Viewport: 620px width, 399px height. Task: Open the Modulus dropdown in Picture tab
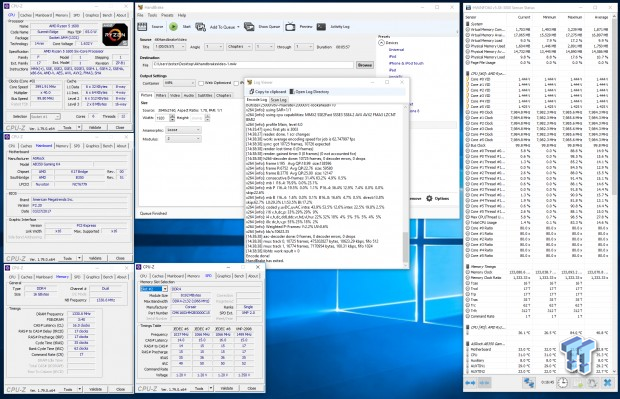coord(183,139)
